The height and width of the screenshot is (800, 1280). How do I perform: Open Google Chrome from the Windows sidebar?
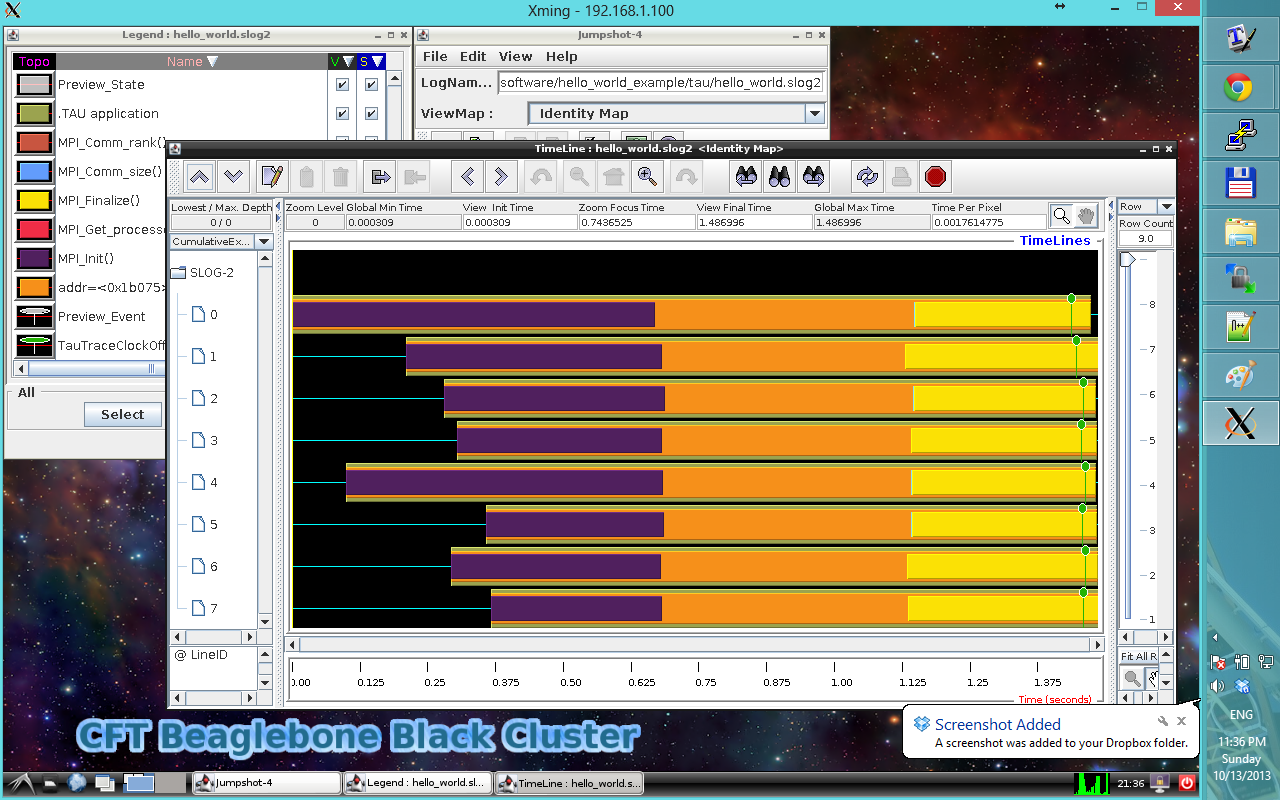[1239, 88]
